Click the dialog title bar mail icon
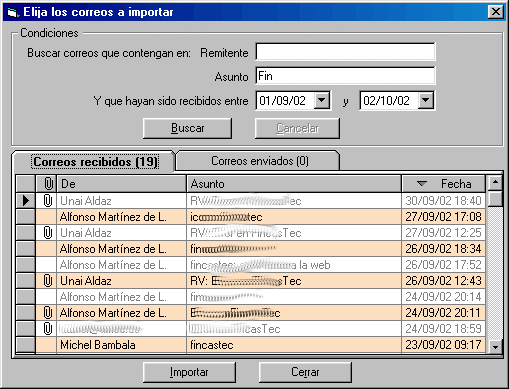Image resolution: width=509 pixels, height=389 pixels. pos(12,12)
